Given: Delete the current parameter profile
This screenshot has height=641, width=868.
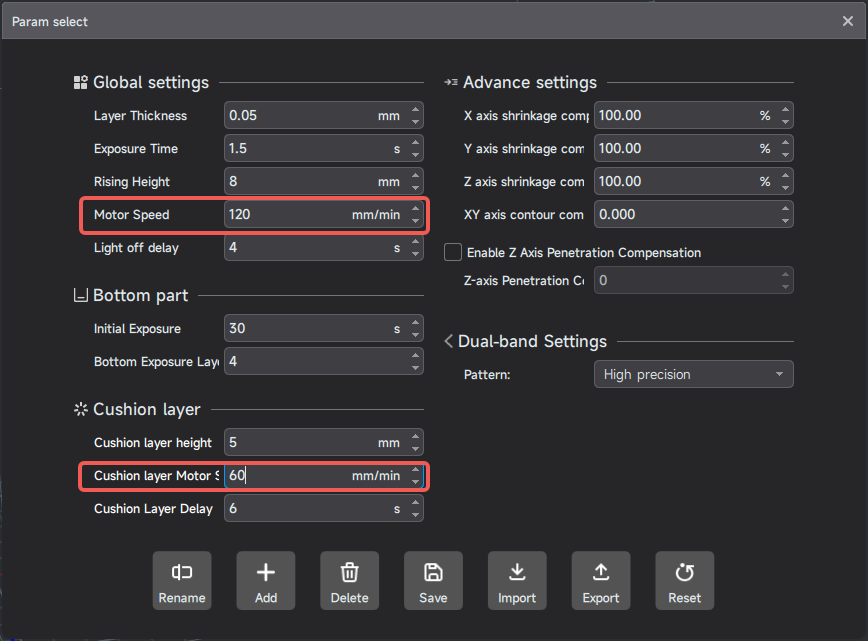Looking at the screenshot, I should pyautogui.click(x=349, y=580).
